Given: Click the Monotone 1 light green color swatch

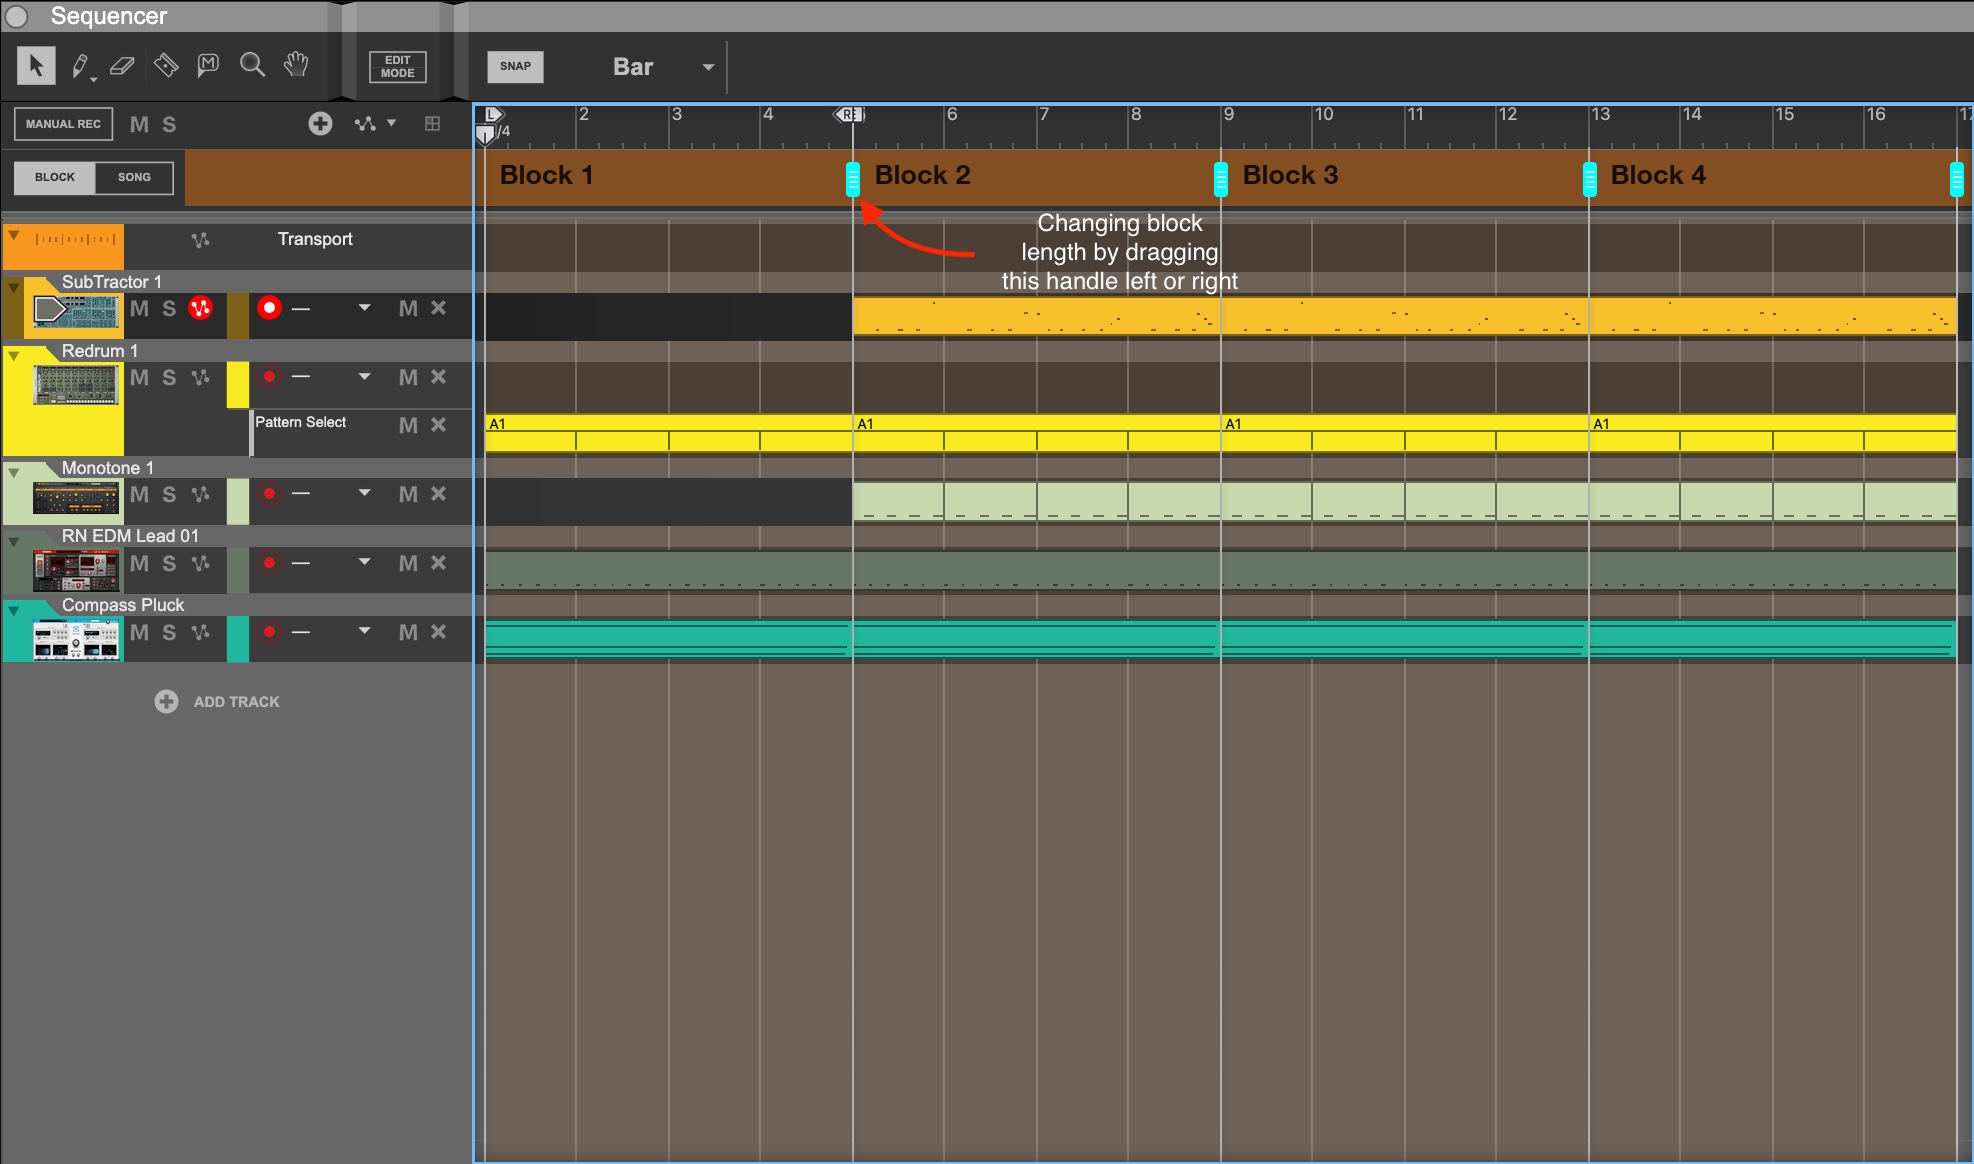Looking at the screenshot, I should coord(238,501).
